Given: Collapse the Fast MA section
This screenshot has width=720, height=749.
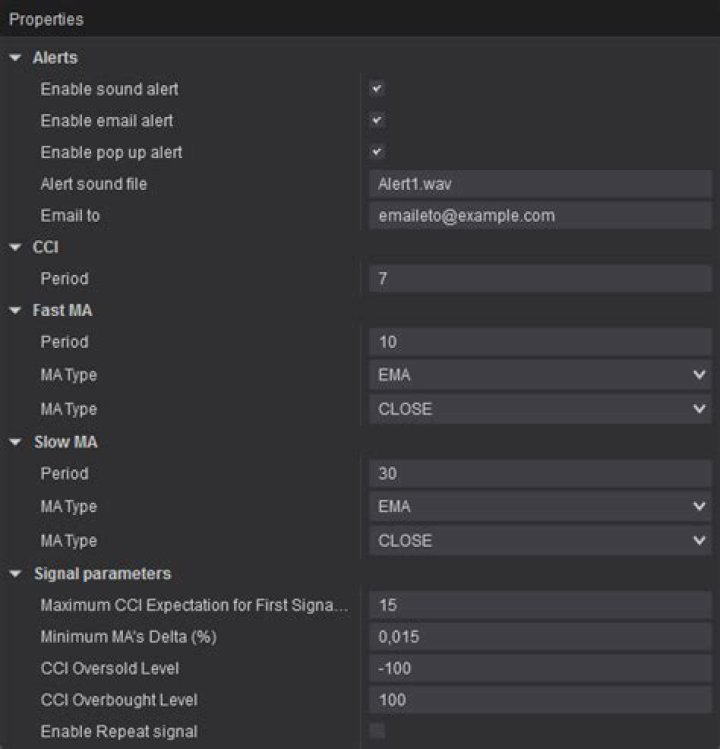Looking at the screenshot, I should pos(15,310).
